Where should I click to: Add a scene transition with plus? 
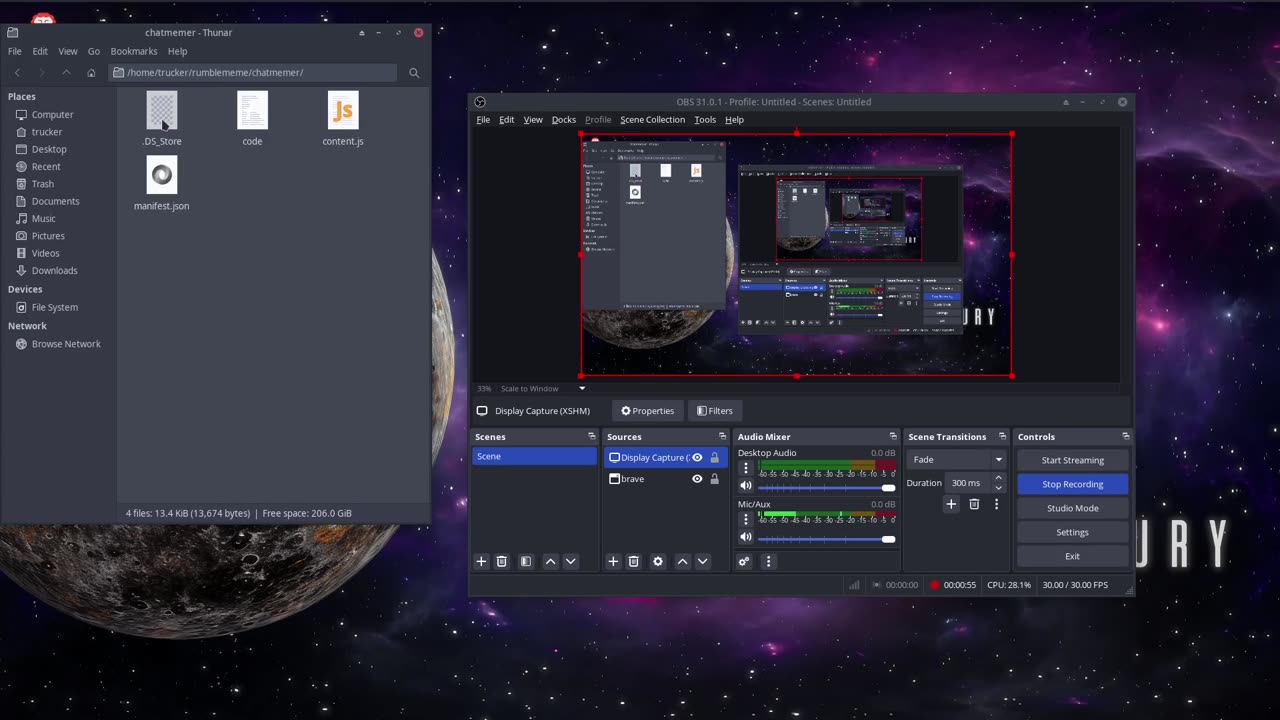tap(951, 504)
